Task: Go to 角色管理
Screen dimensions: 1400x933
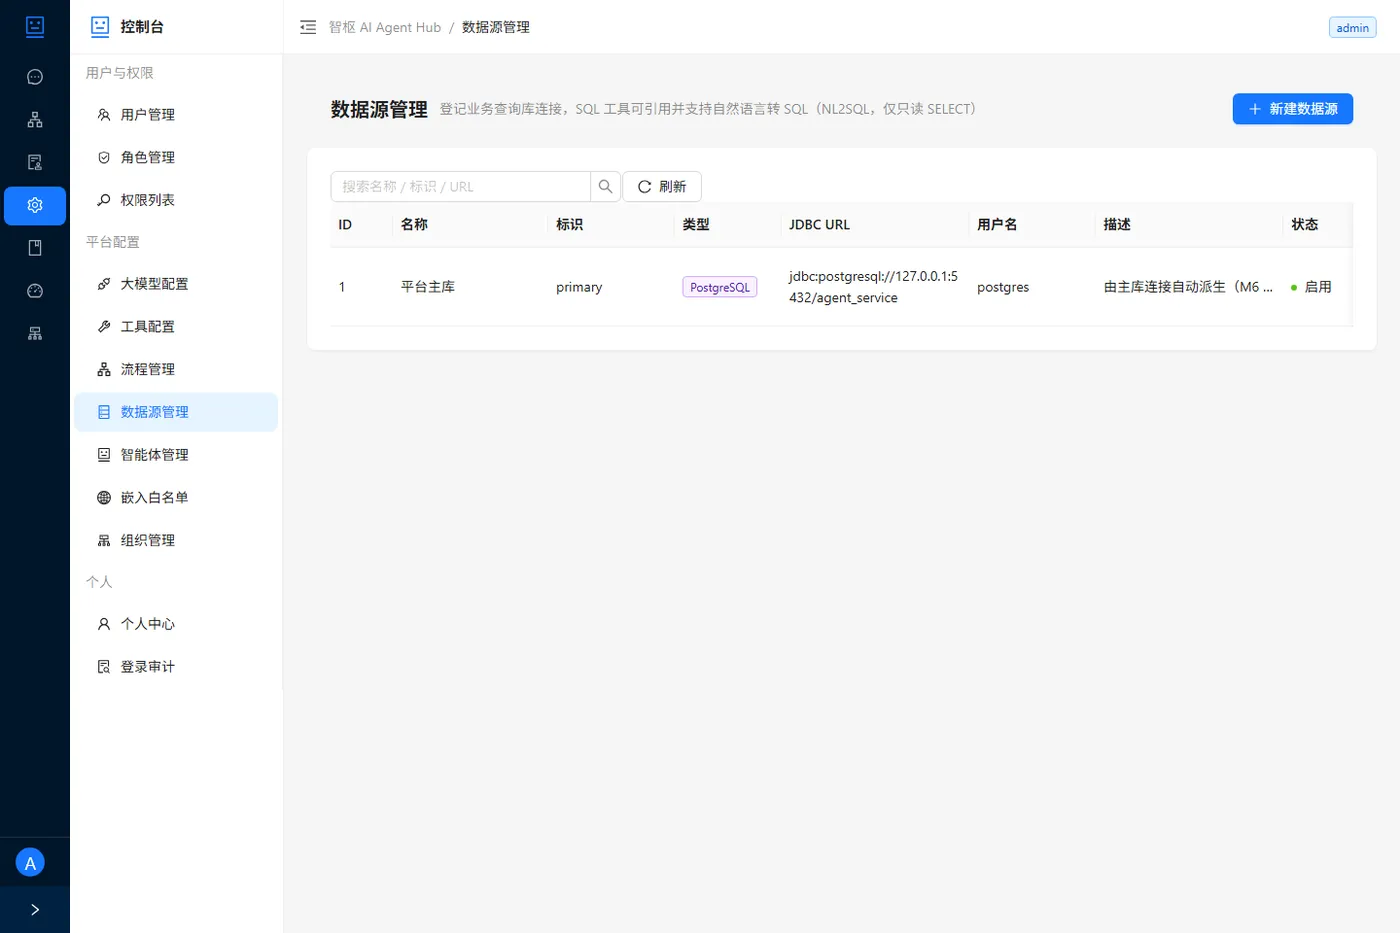Action: click(176, 158)
